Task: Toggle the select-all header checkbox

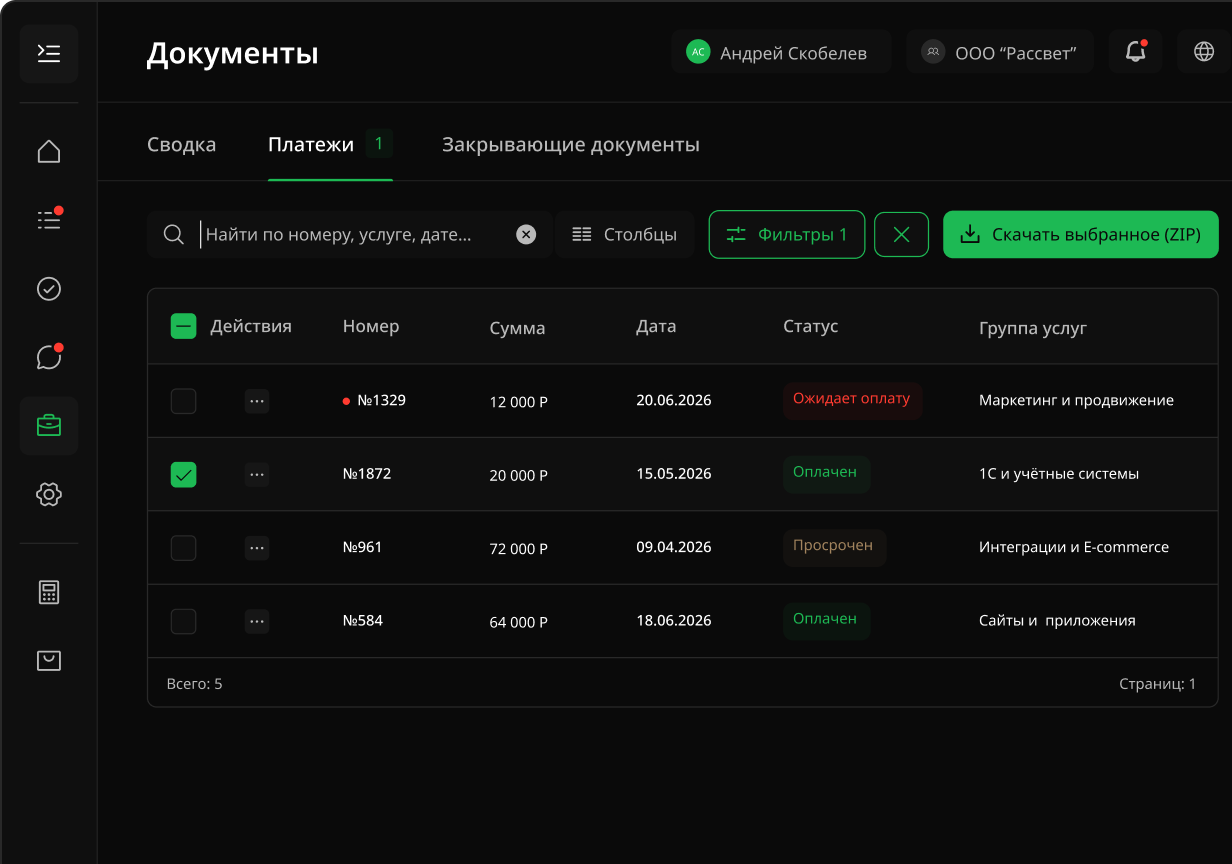Action: [x=183, y=326]
